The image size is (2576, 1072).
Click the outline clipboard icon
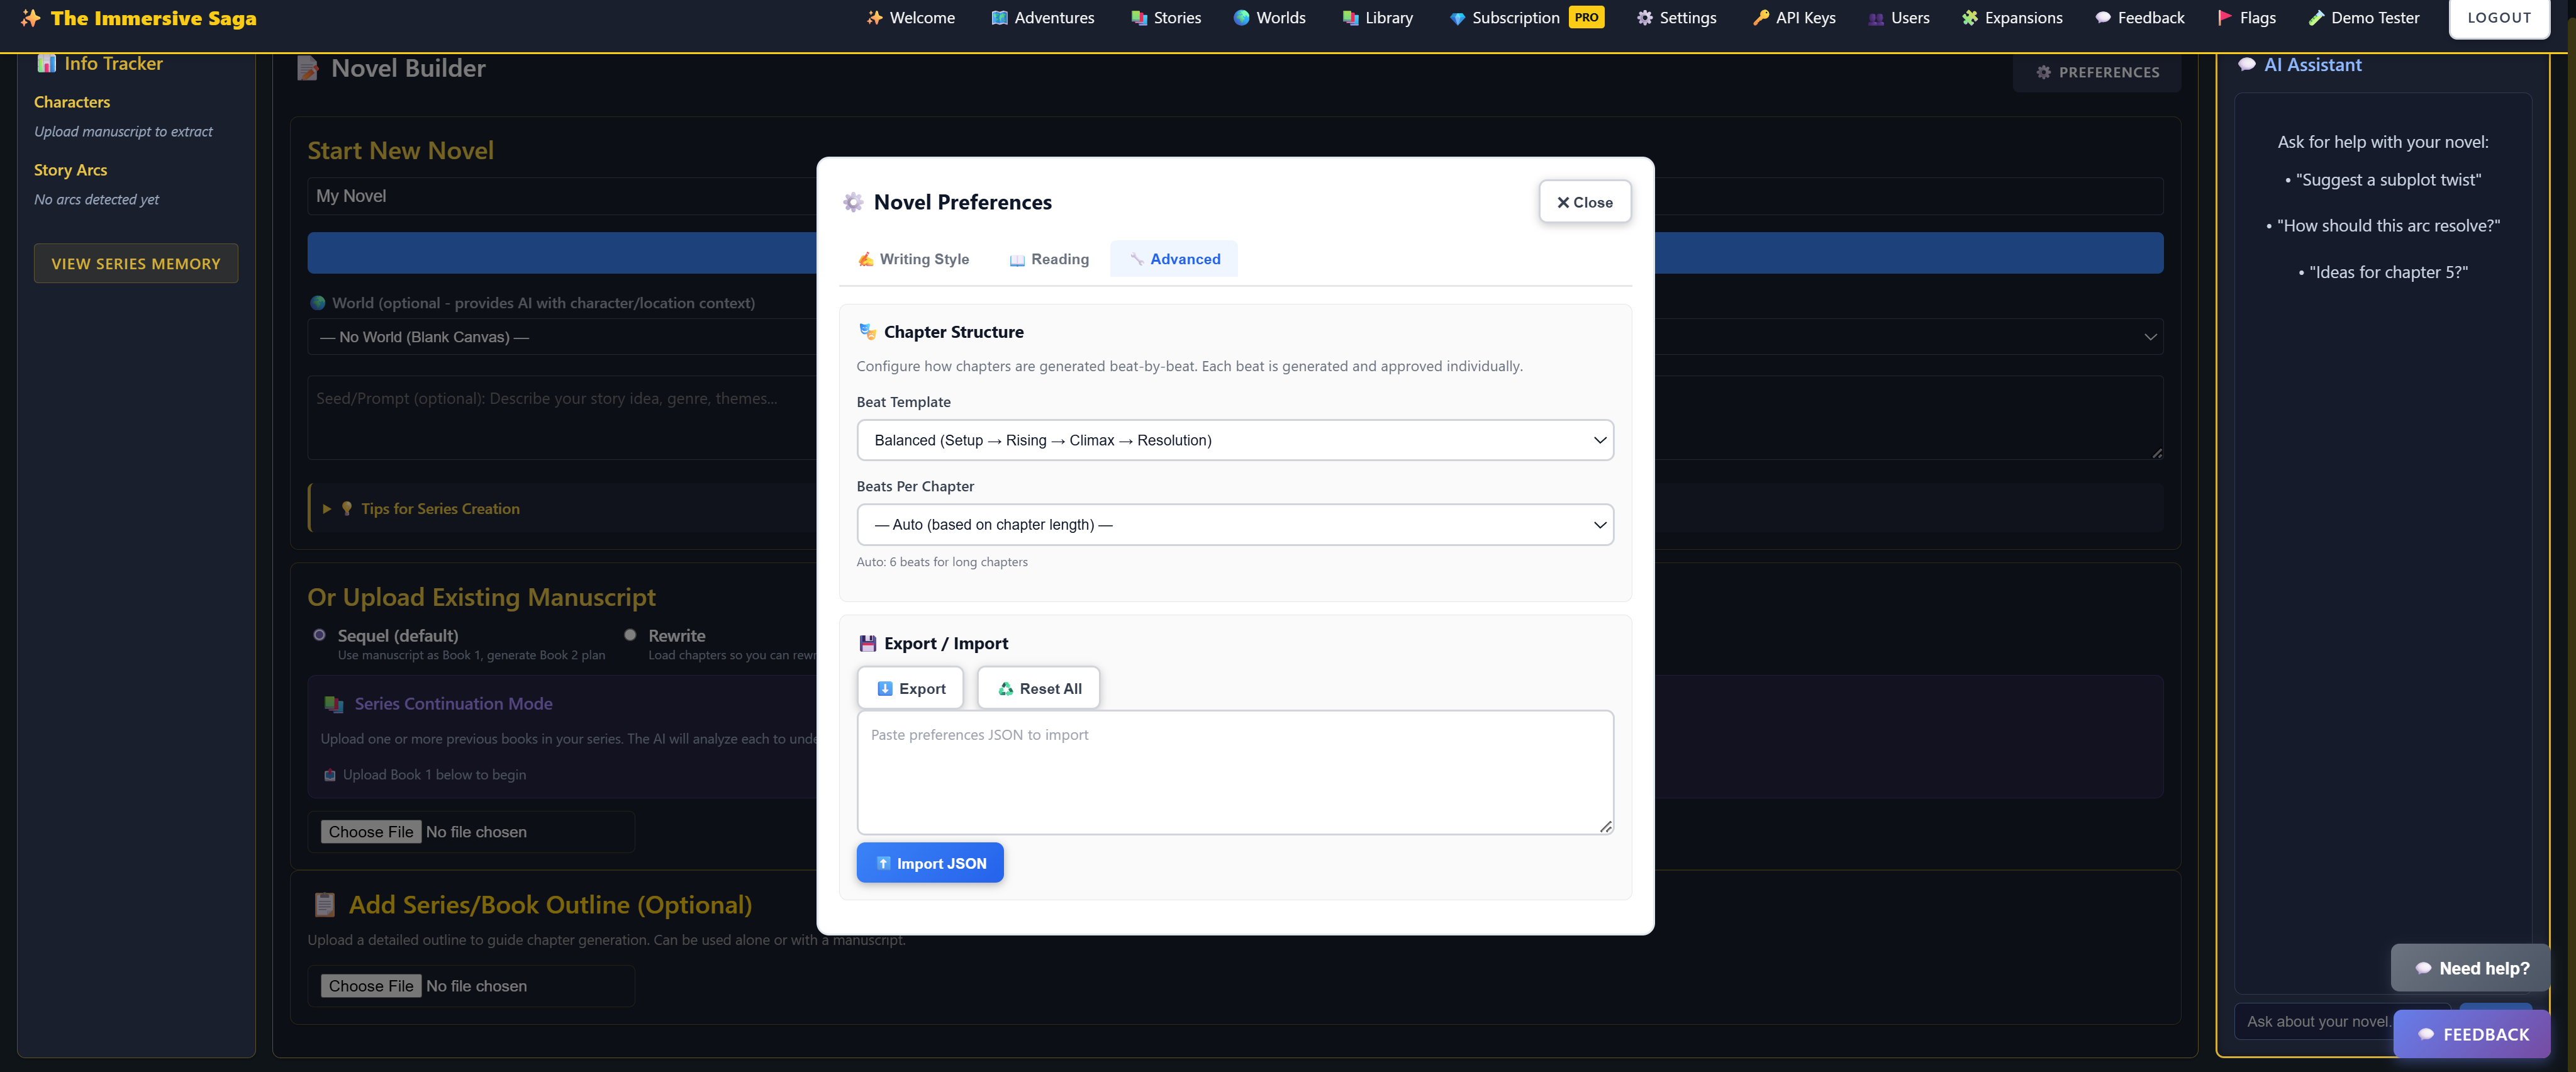(x=324, y=905)
